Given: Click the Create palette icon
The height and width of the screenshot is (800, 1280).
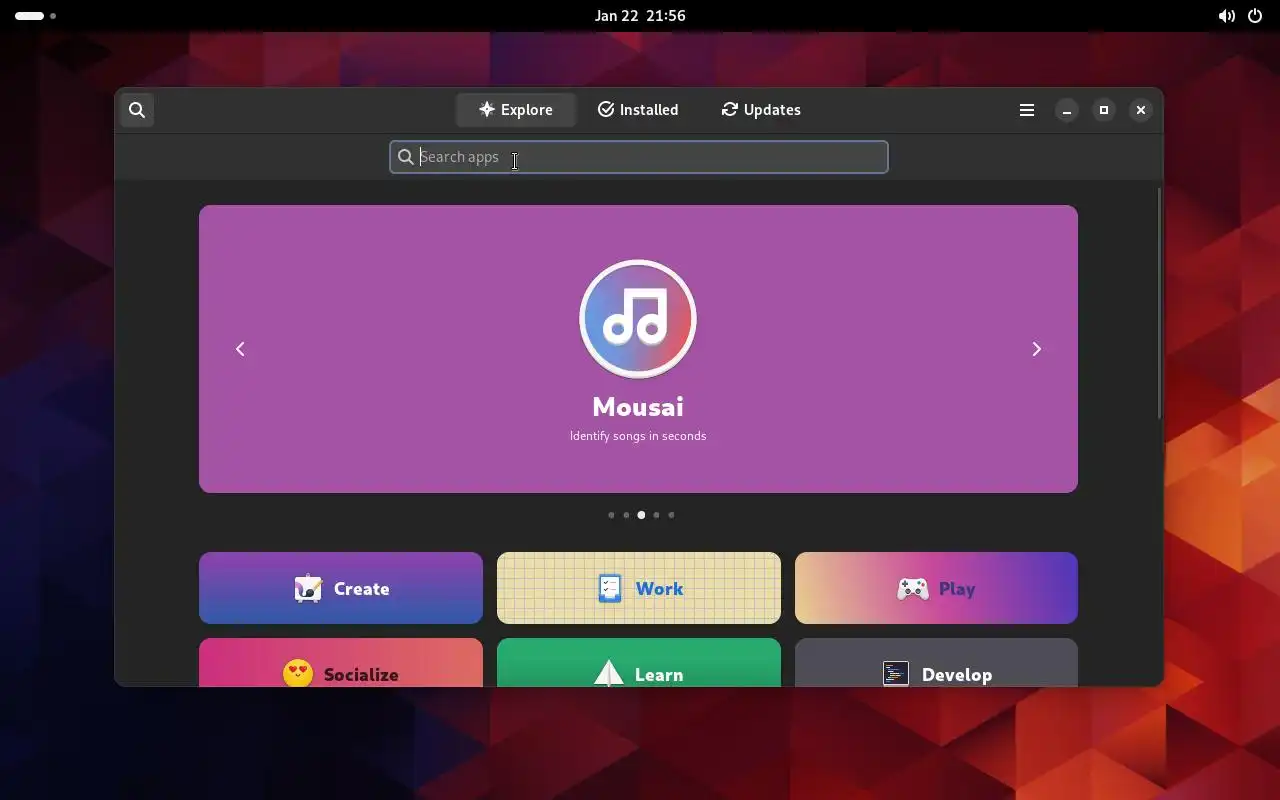Looking at the screenshot, I should tap(308, 588).
